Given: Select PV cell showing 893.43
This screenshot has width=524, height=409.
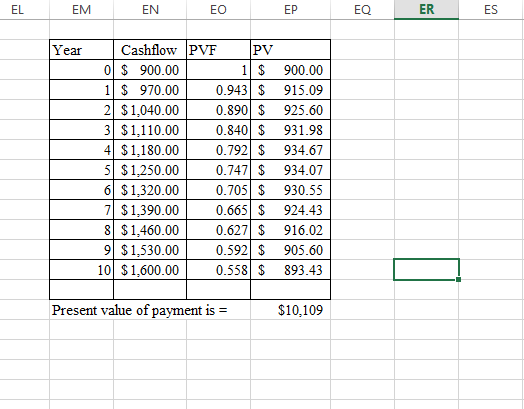Looking at the screenshot, I should [290, 270].
